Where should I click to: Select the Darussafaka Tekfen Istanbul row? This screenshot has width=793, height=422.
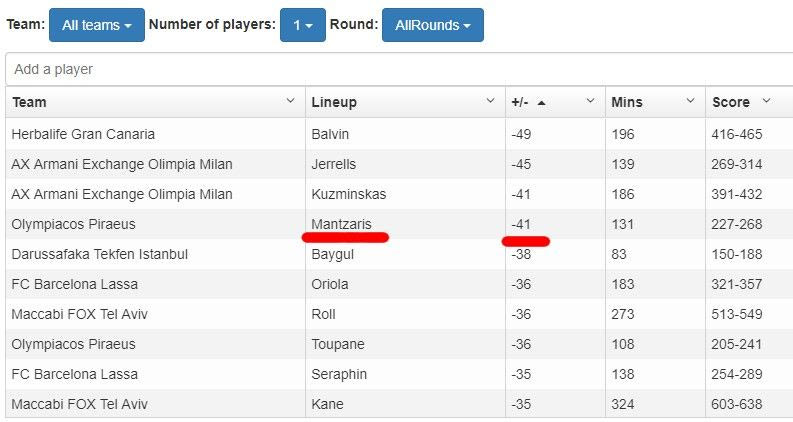click(x=99, y=254)
